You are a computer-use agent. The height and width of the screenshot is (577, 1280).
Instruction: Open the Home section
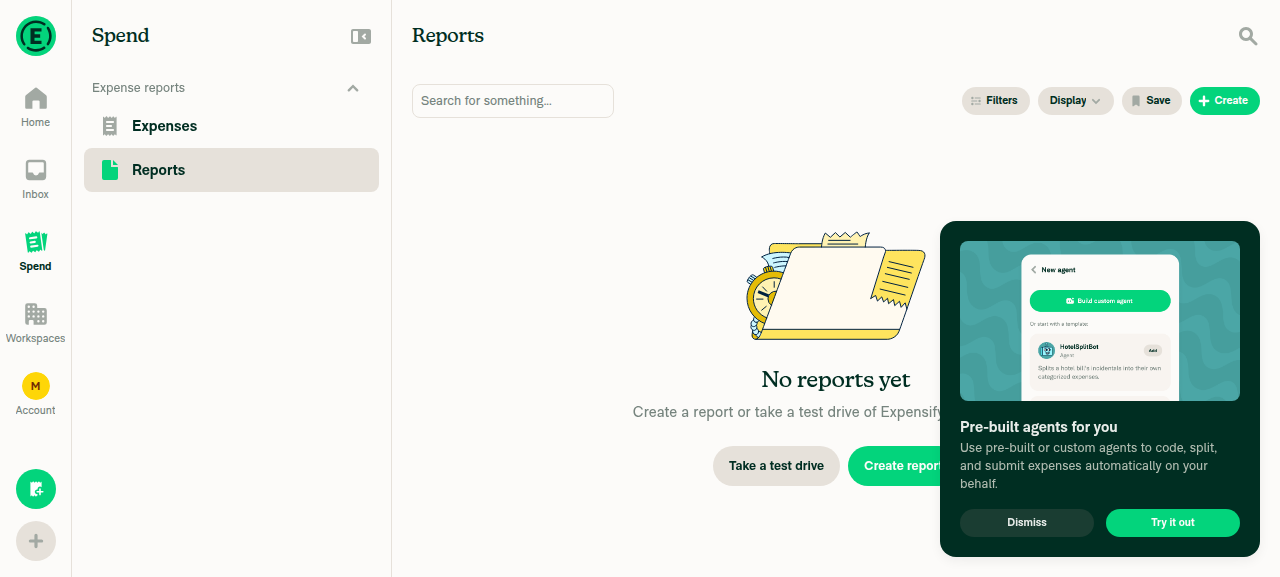click(35, 108)
